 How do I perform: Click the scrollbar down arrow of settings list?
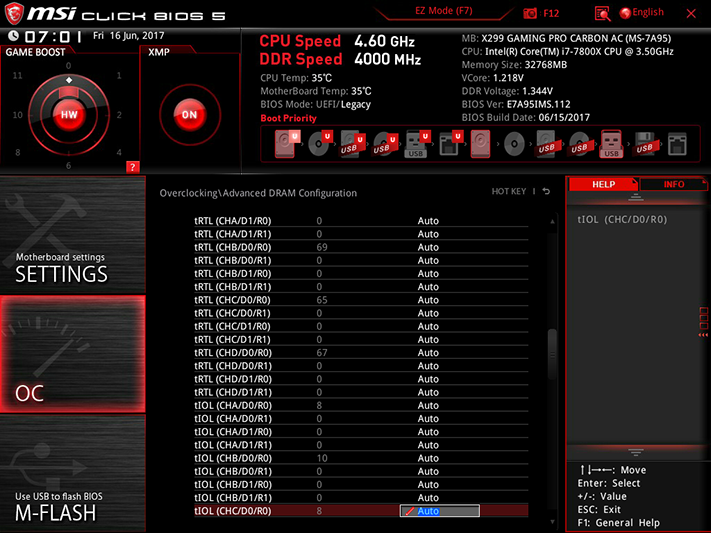point(552,522)
